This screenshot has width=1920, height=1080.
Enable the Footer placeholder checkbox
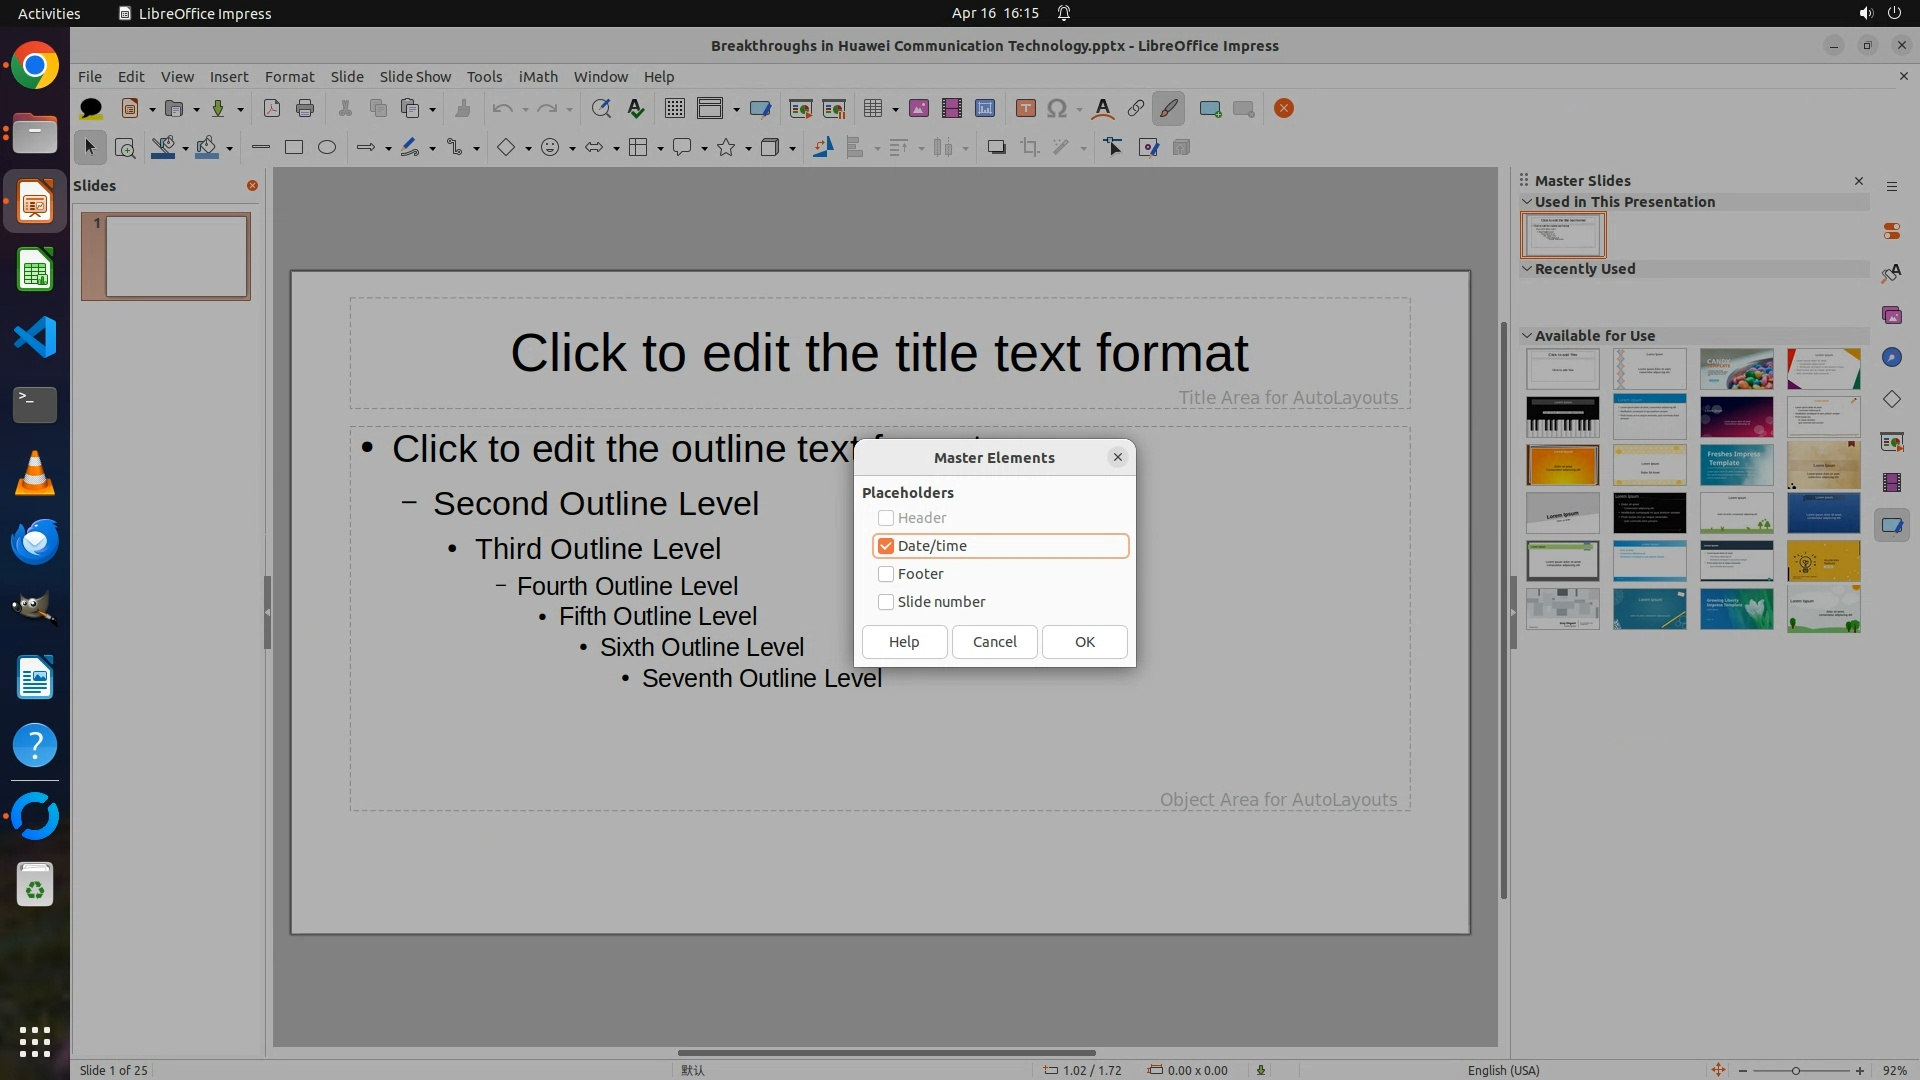(x=886, y=574)
